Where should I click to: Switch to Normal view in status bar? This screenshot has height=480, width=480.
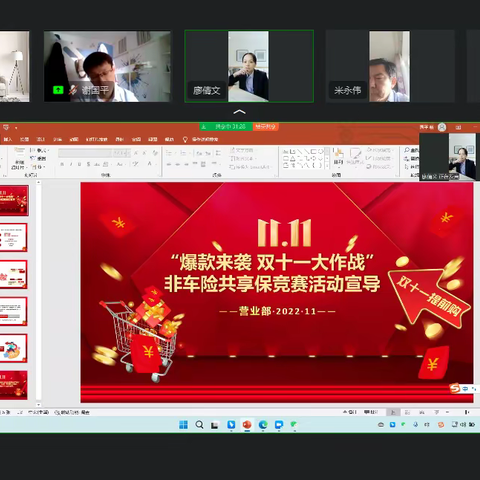tap(393, 412)
